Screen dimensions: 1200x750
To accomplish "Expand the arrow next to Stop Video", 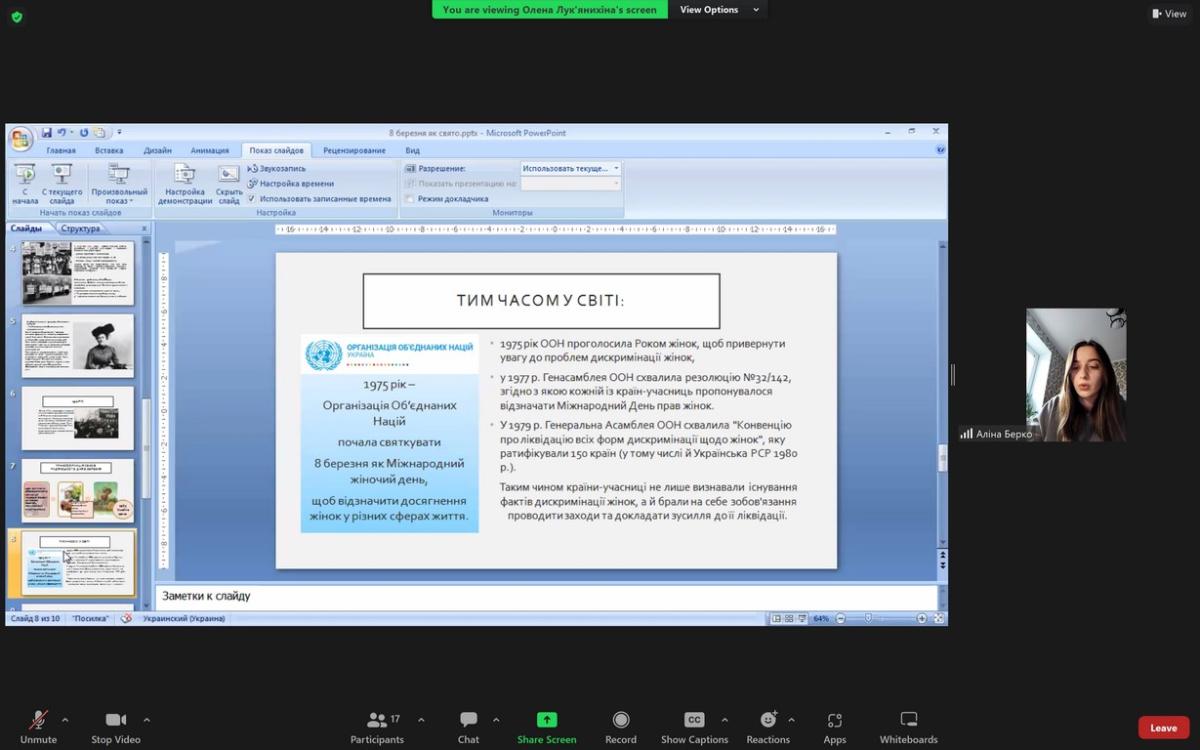I will point(147,720).
